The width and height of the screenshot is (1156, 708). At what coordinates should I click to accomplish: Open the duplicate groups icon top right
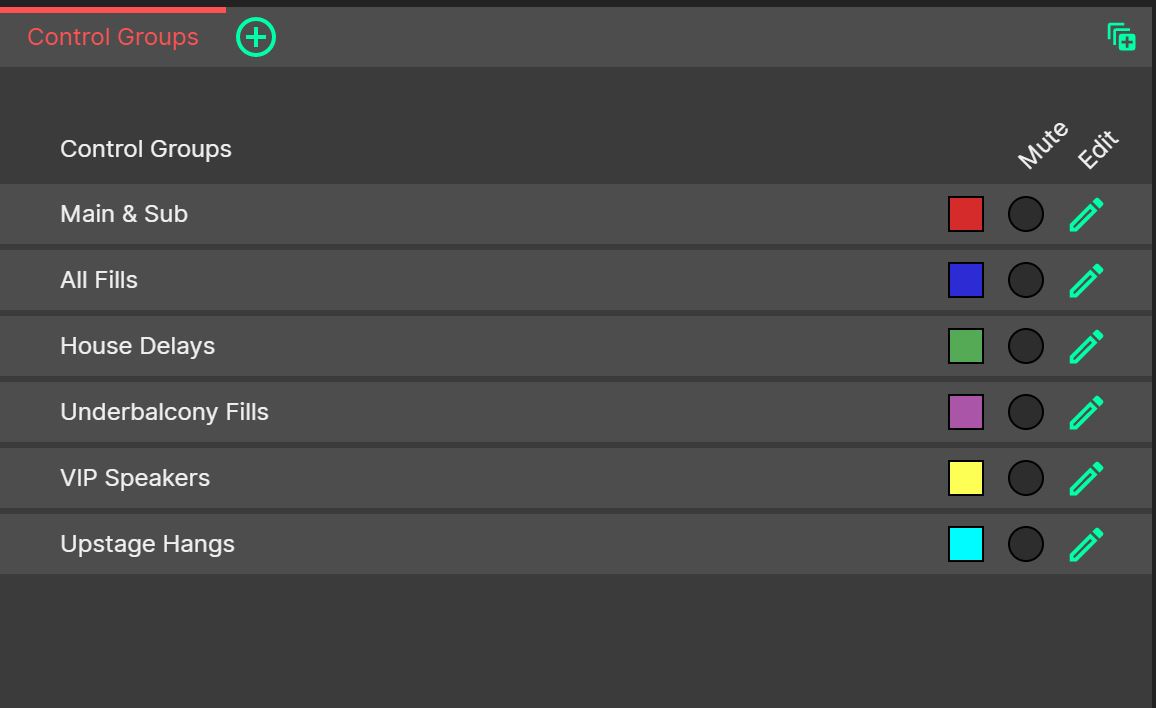[1121, 37]
